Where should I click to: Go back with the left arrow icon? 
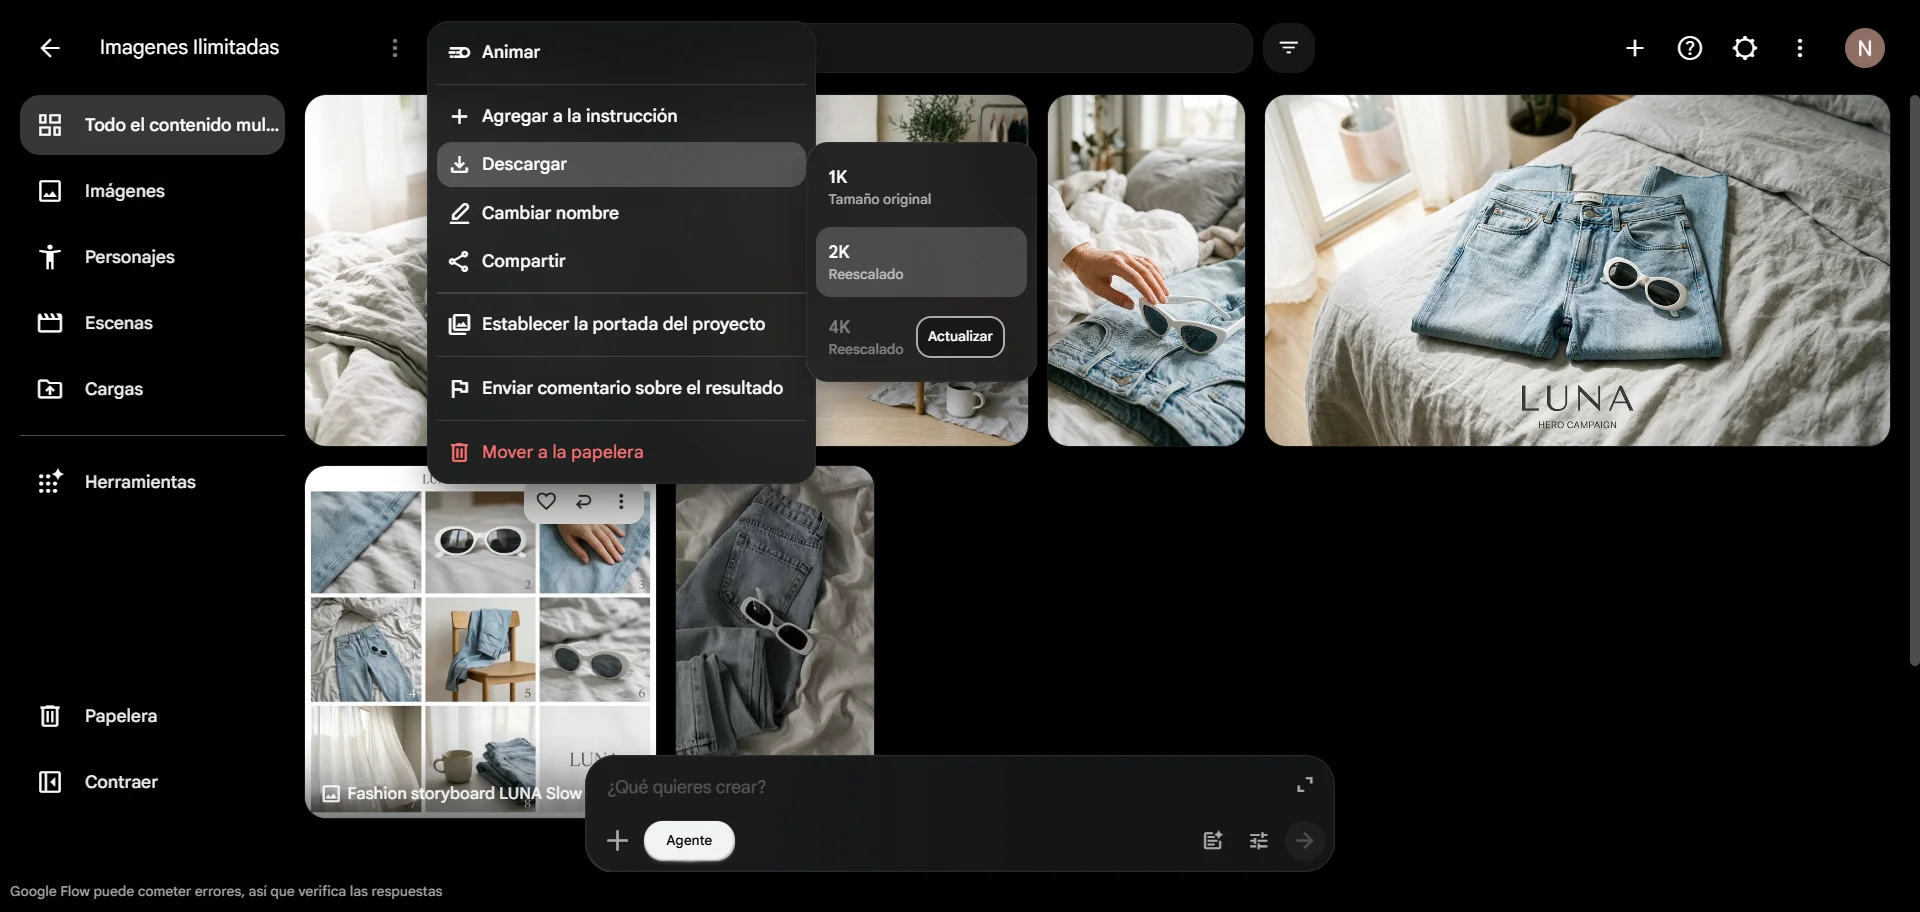(x=50, y=48)
